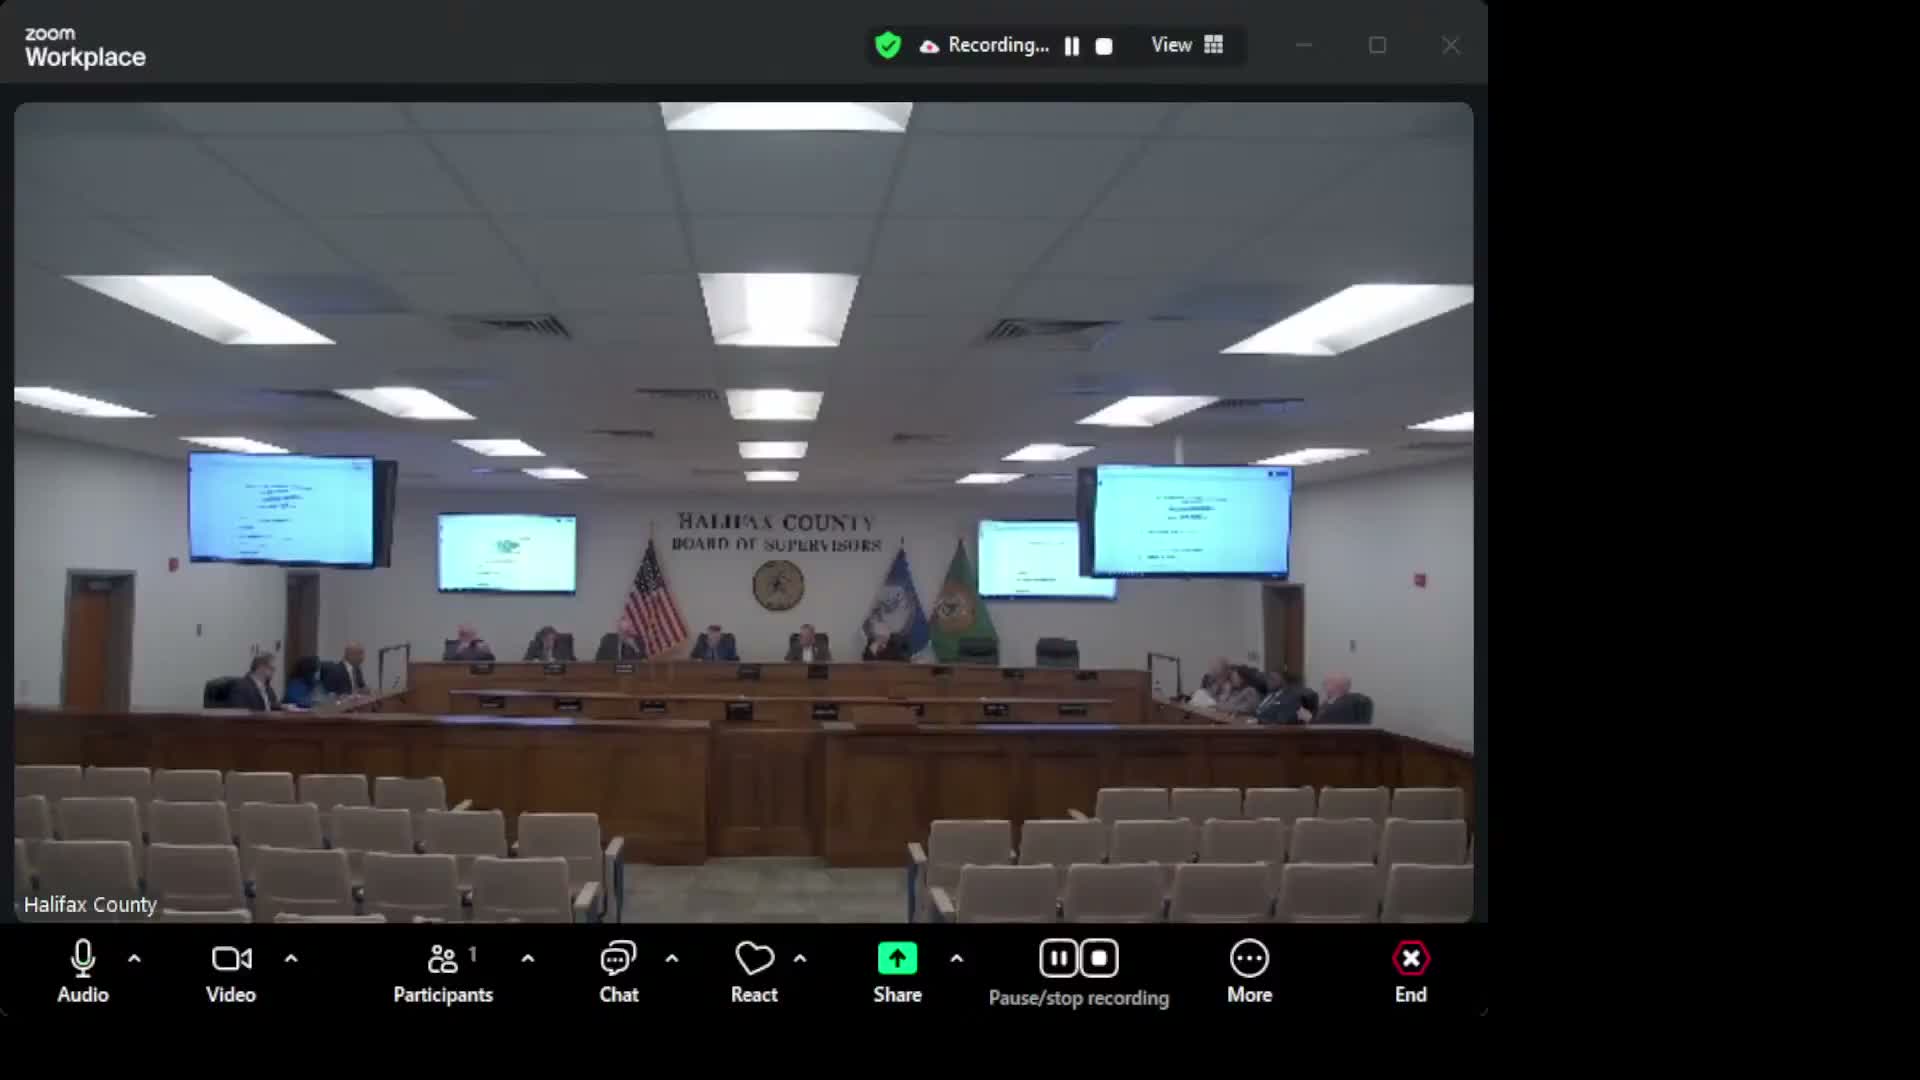Stop the Video camera
The width and height of the screenshot is (1920, 1080).
point(231,958)
